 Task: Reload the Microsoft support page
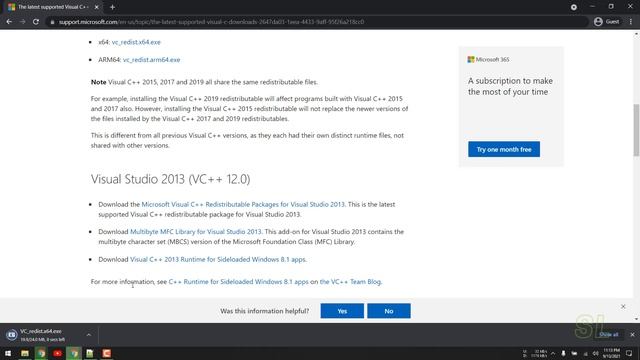36,22
